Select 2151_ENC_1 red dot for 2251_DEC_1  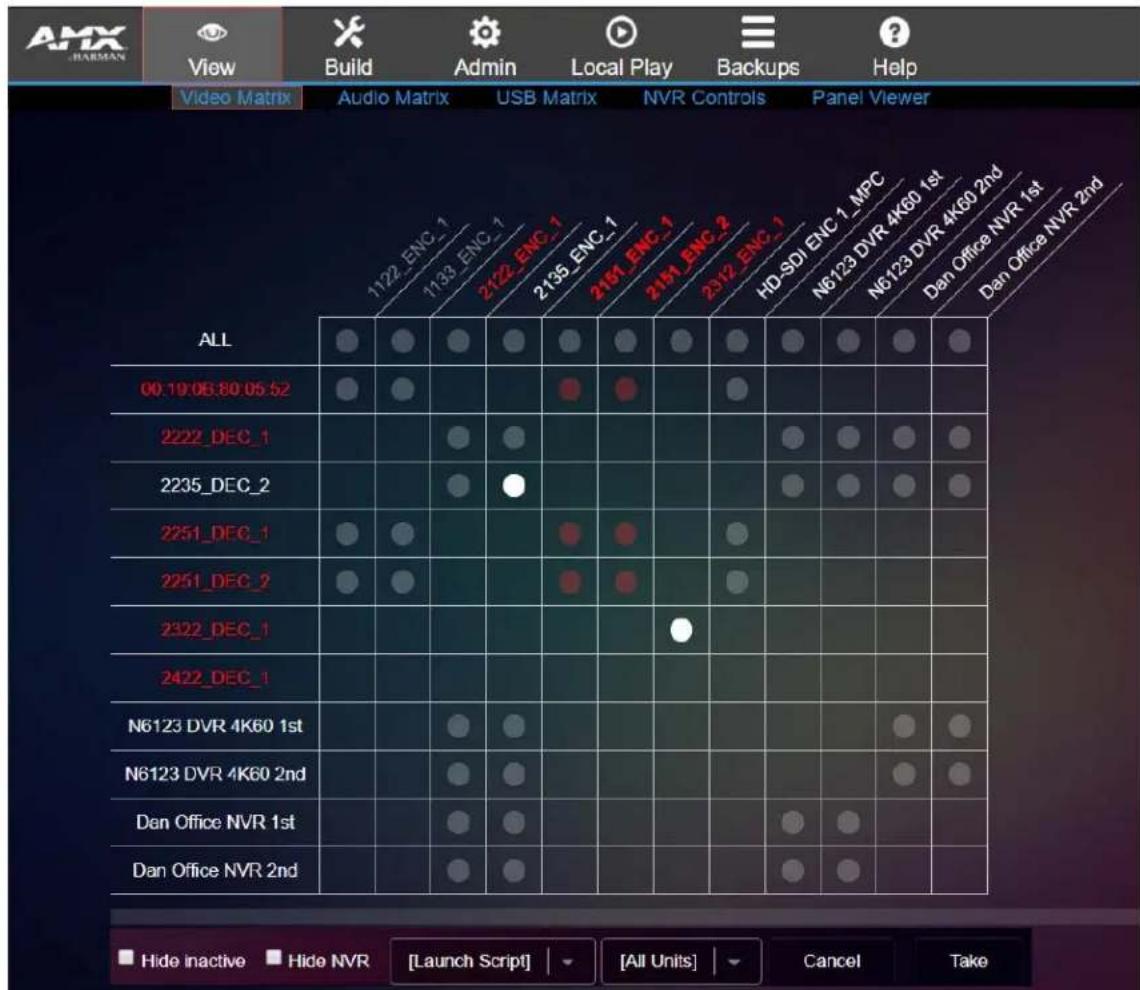tap(570, 534)
